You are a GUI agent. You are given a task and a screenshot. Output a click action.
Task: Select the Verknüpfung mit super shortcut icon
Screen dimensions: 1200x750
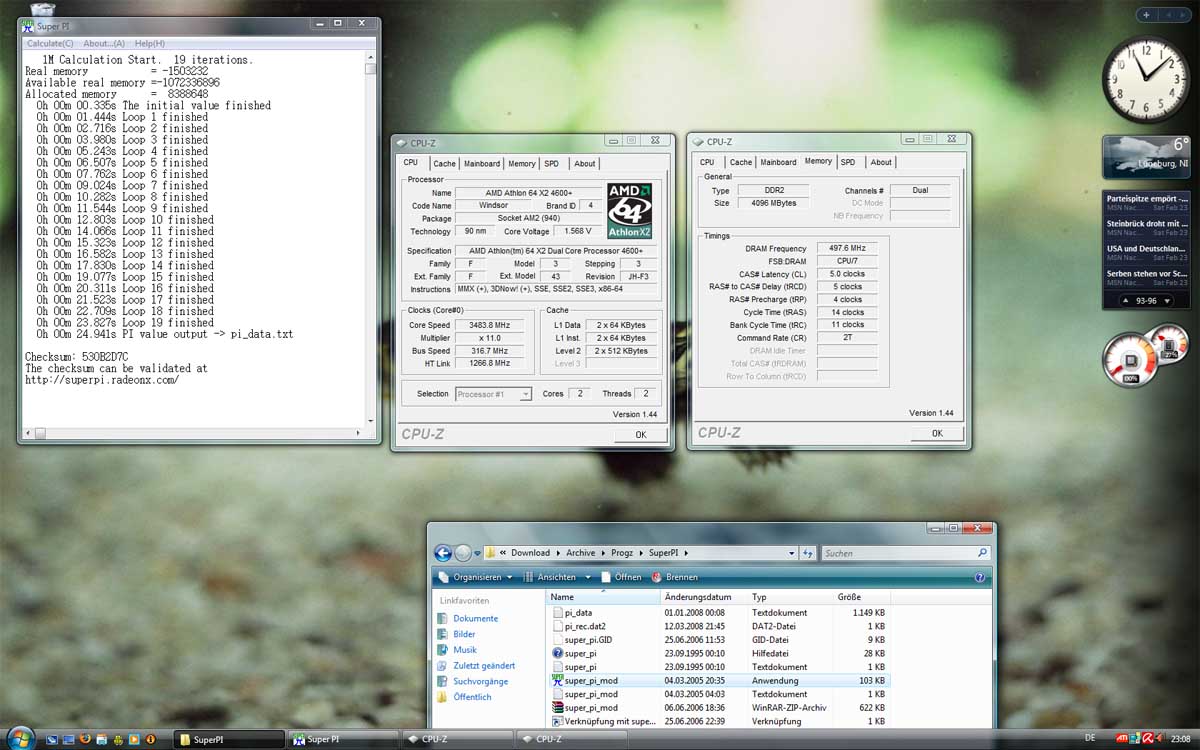point(557,721)
